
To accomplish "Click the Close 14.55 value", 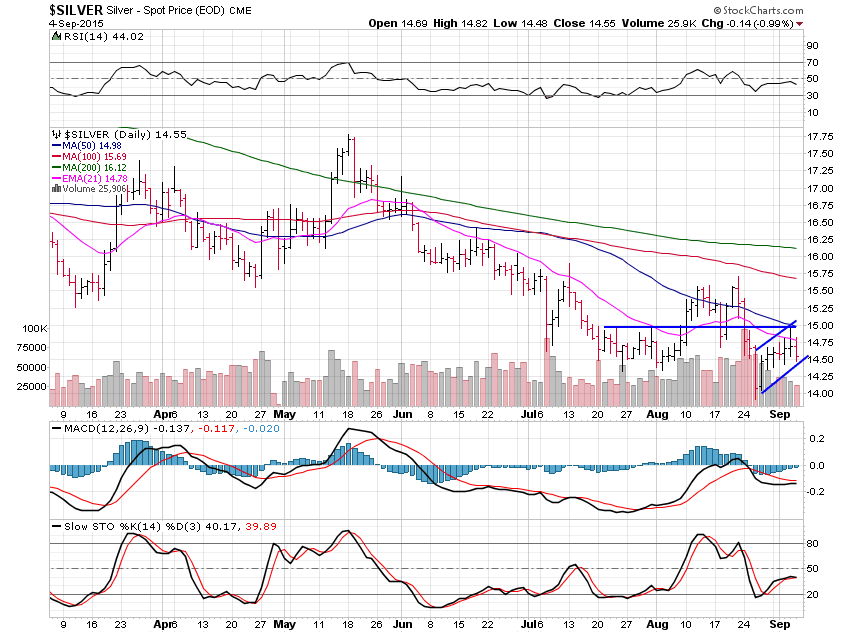I will click(x=584, y=23).
